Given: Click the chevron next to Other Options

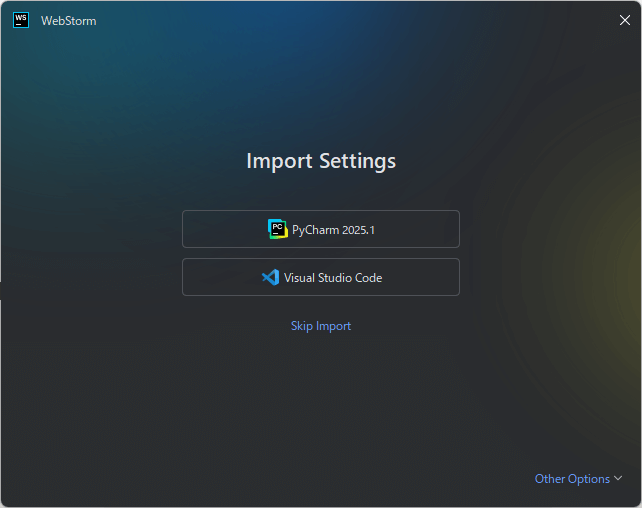Looking at the screenshot, I should coord(618,479).
